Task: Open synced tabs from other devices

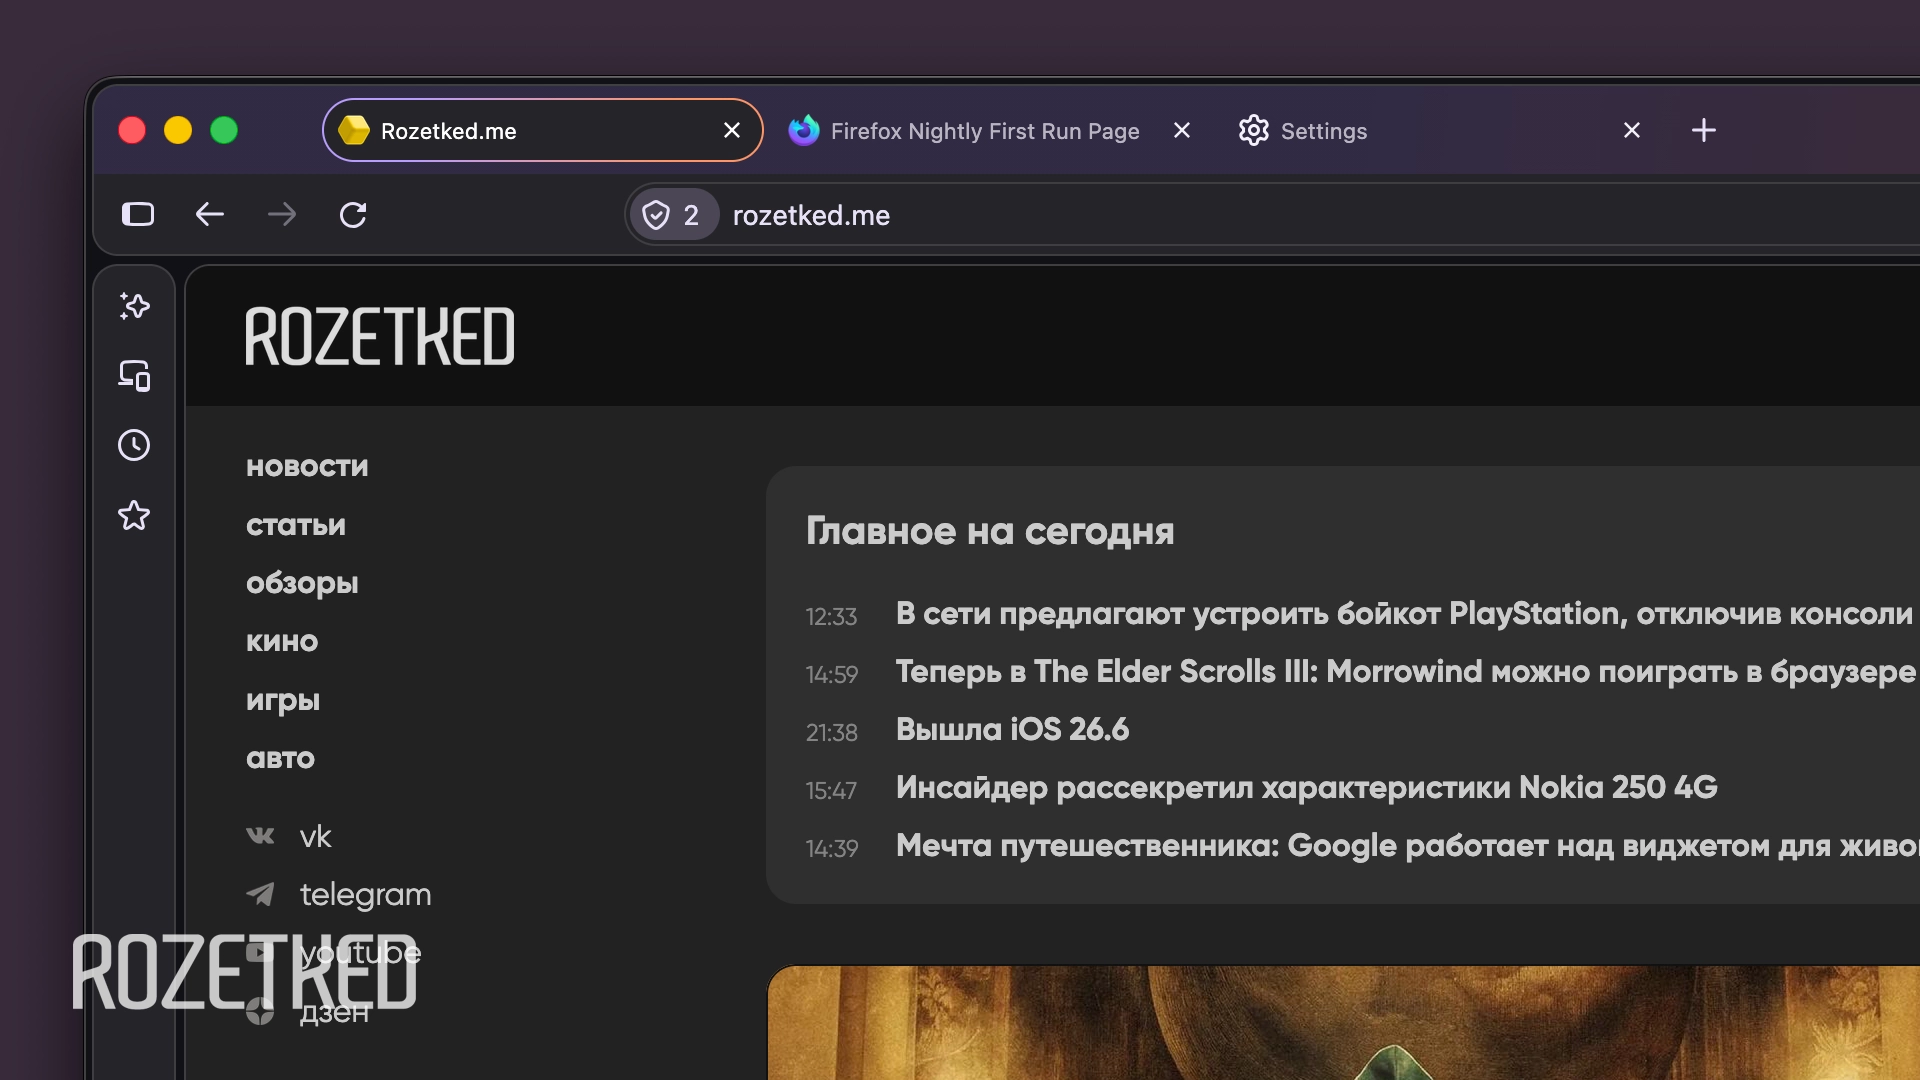Action: pyautogui.click(x=134, y=375)
